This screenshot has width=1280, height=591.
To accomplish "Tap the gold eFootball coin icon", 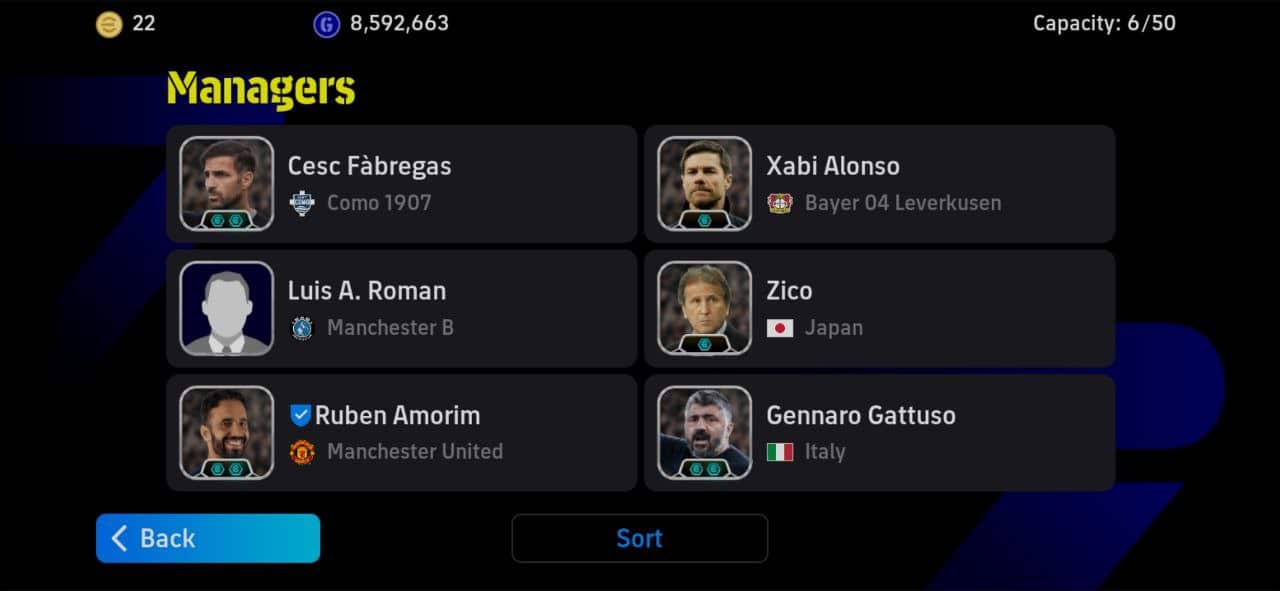I will point(109,24).
